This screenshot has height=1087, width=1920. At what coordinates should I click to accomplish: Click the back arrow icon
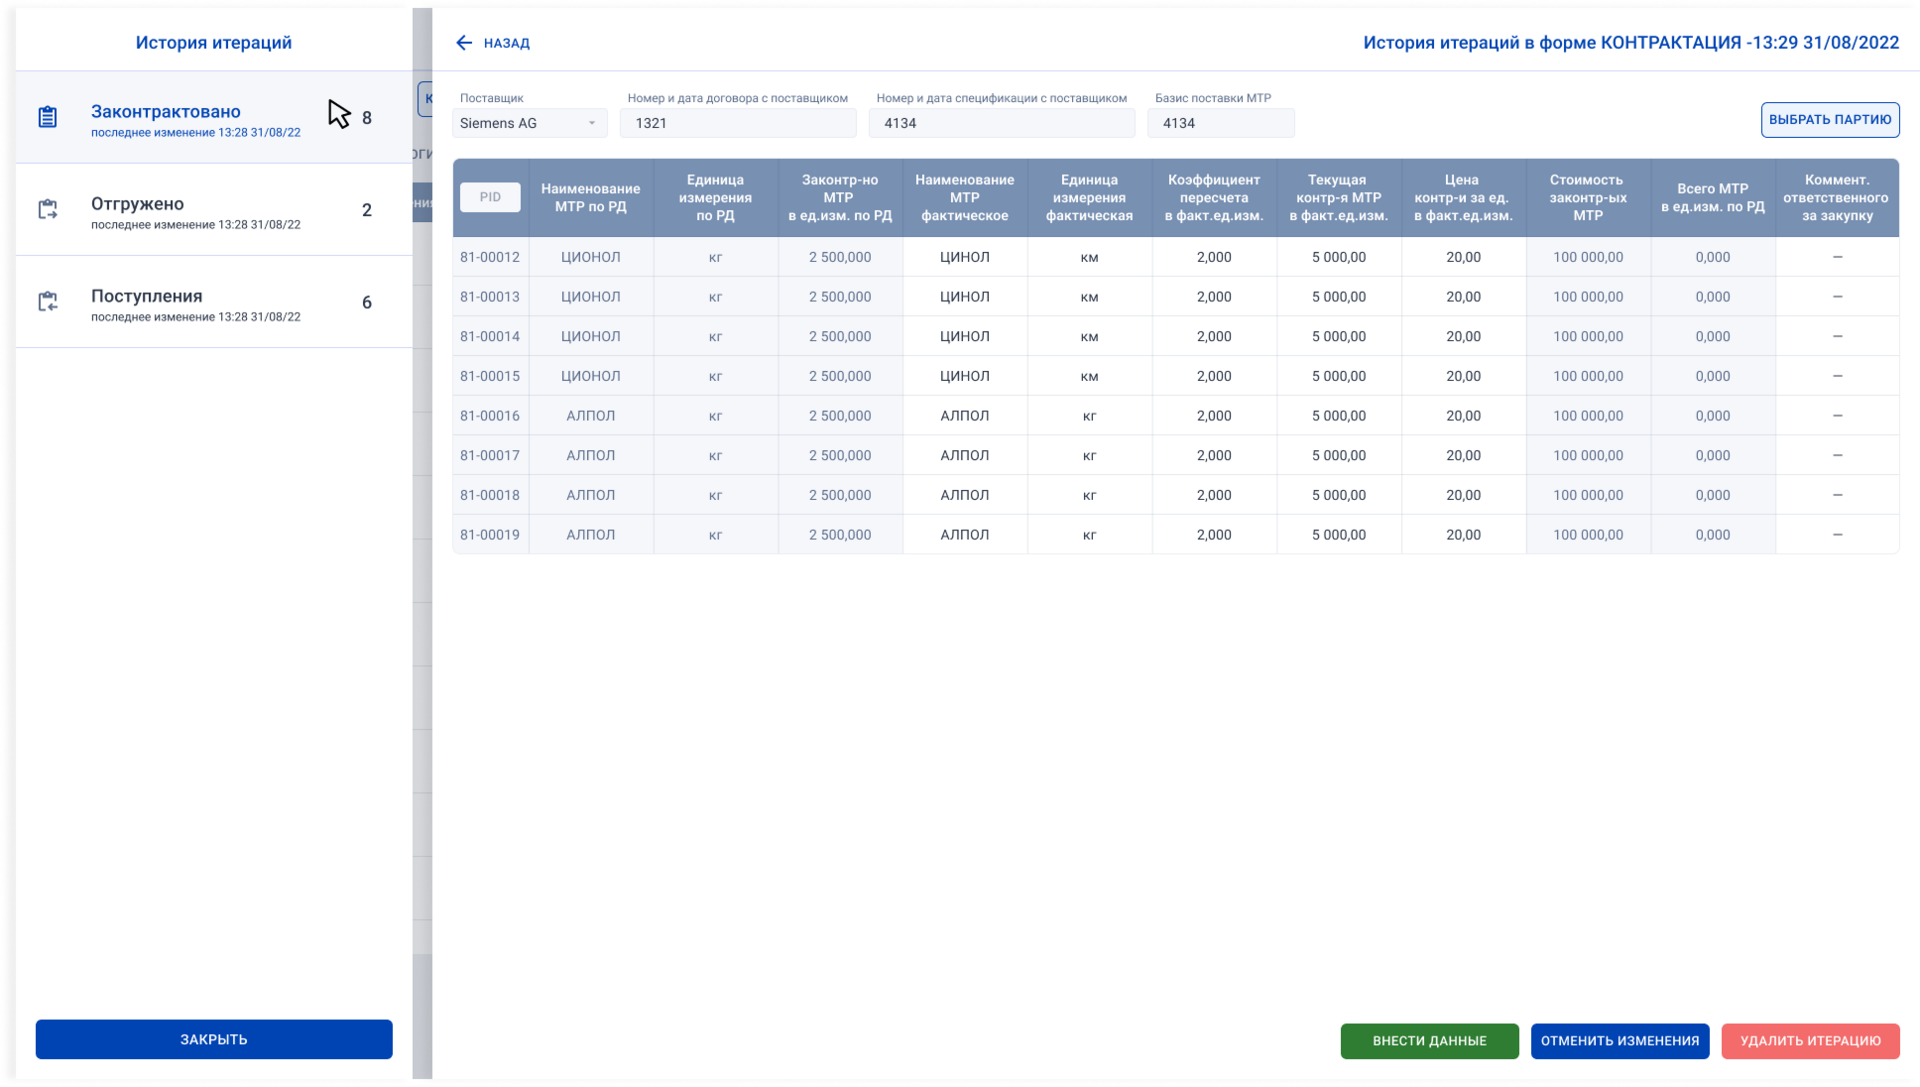[464, 43]
